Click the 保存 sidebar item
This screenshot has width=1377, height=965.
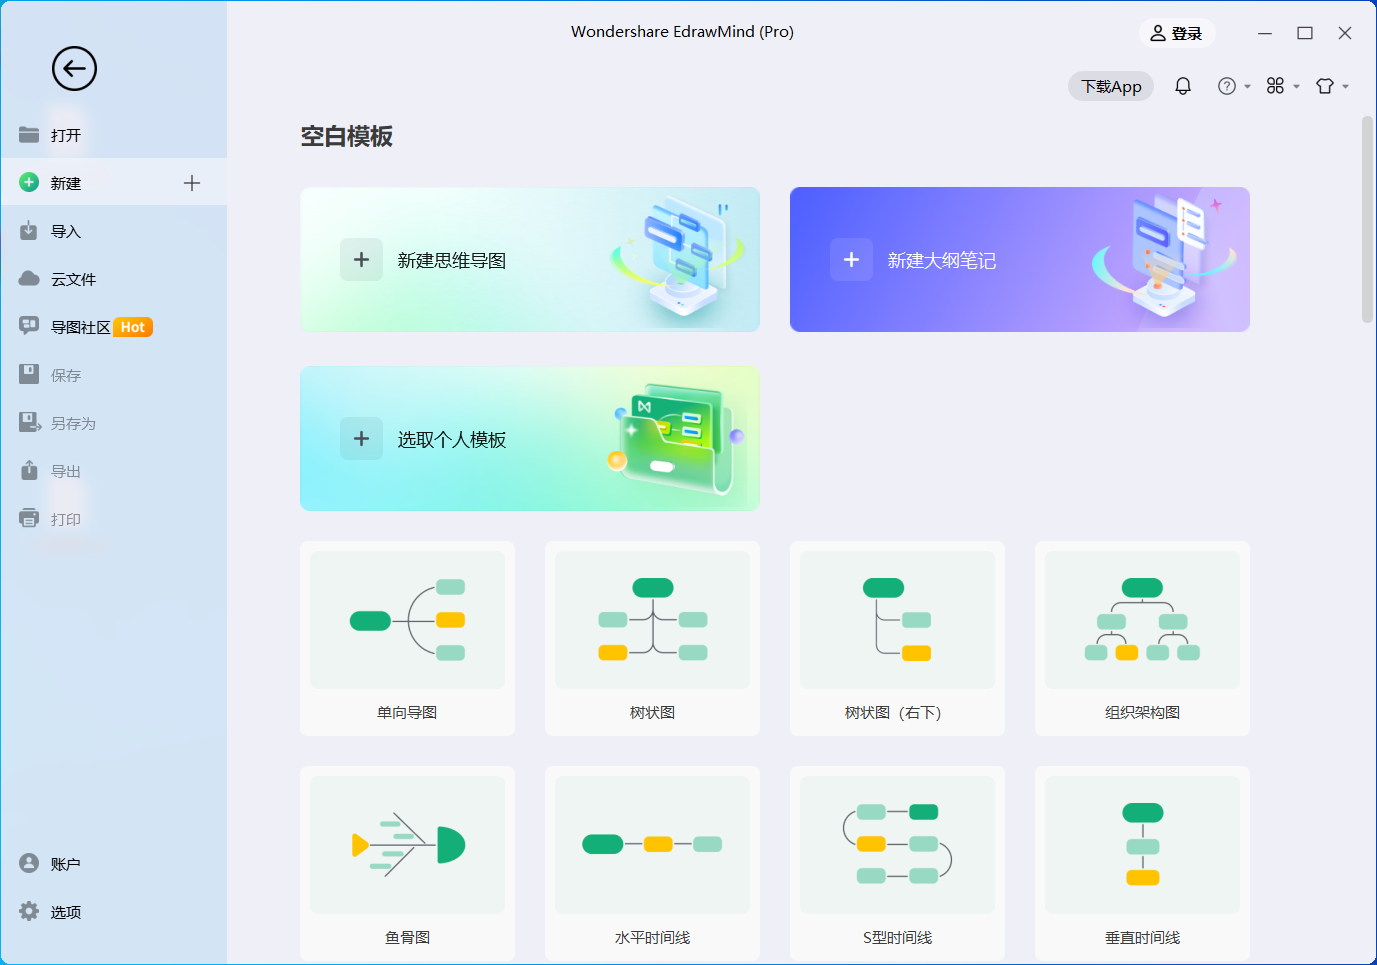(x=114, y=375)
